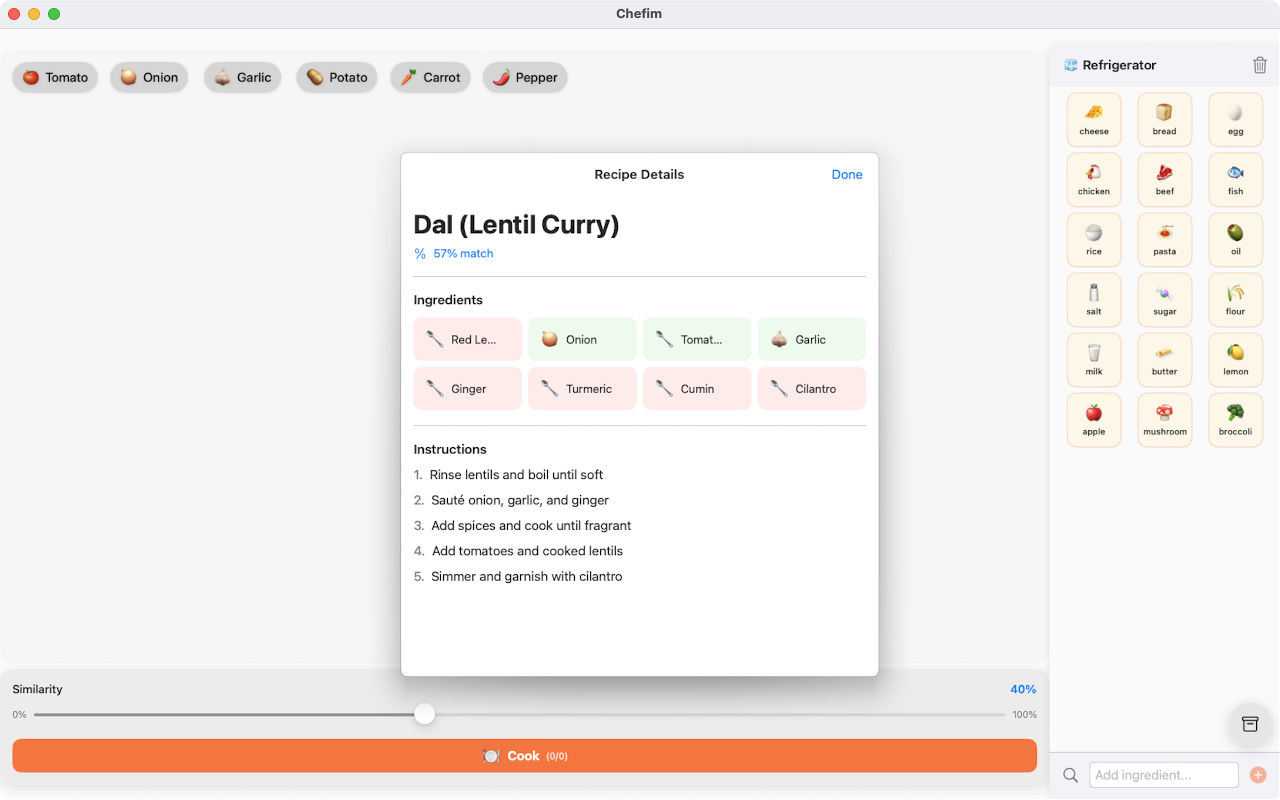
Task: Select the fish ingredient tile
Action: (1235, 180)
